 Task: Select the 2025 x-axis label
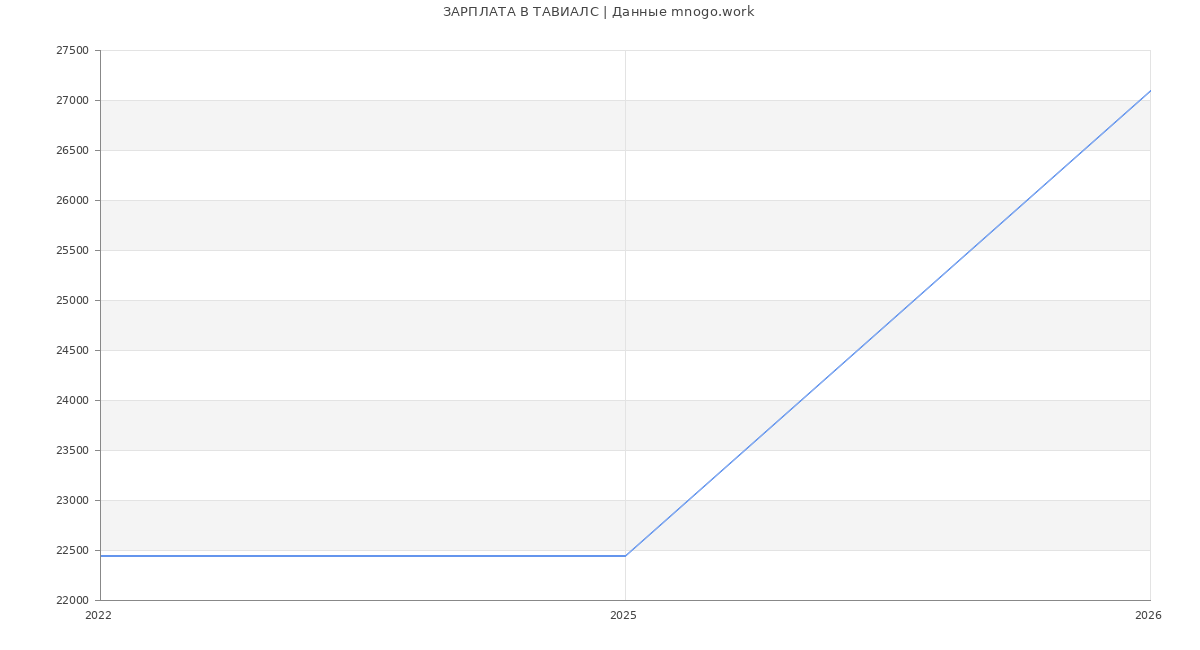pos(623,616)
